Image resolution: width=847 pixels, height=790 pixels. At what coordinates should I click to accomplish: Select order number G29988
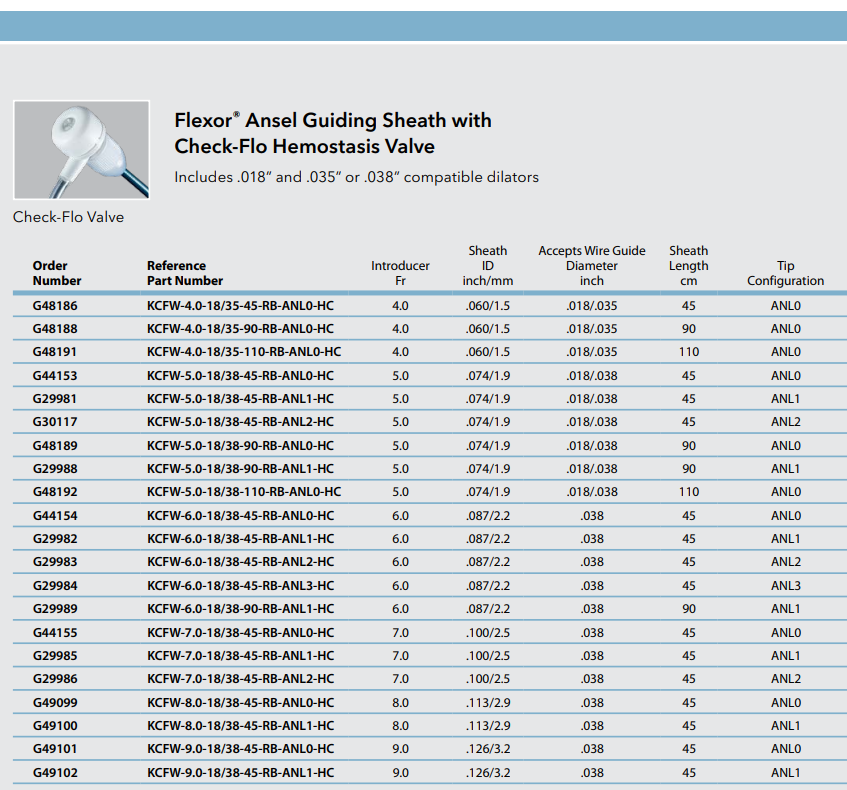click(x=55, y=468)
